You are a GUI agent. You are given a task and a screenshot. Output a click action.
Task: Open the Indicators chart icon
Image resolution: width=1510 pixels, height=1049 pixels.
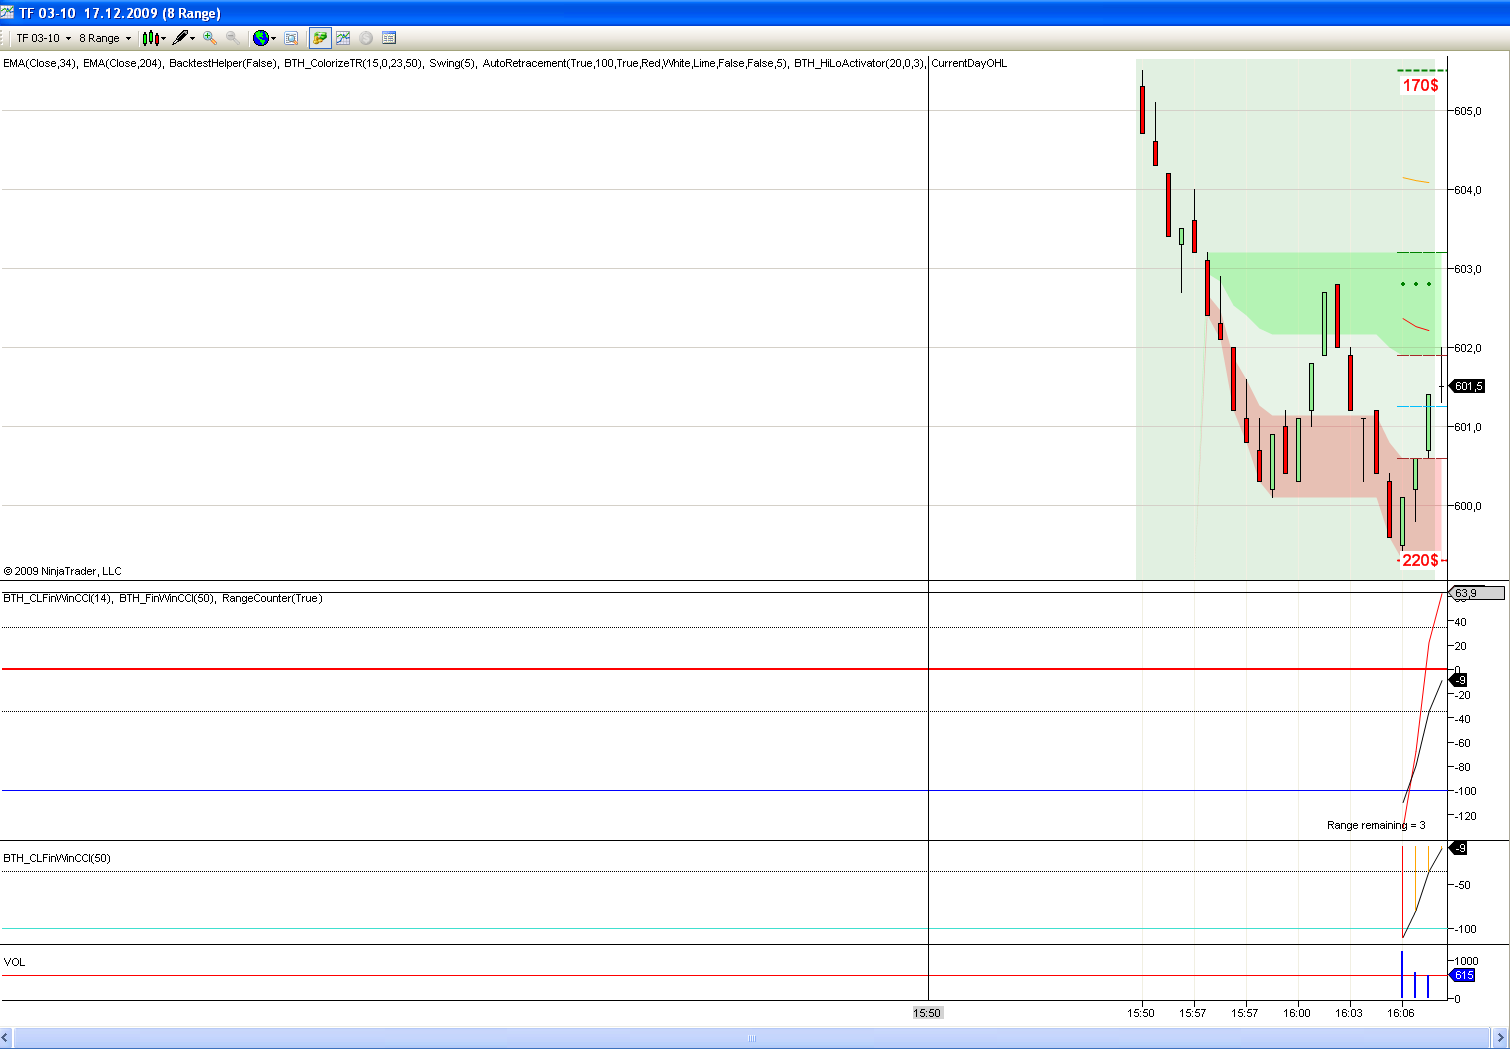343,38
